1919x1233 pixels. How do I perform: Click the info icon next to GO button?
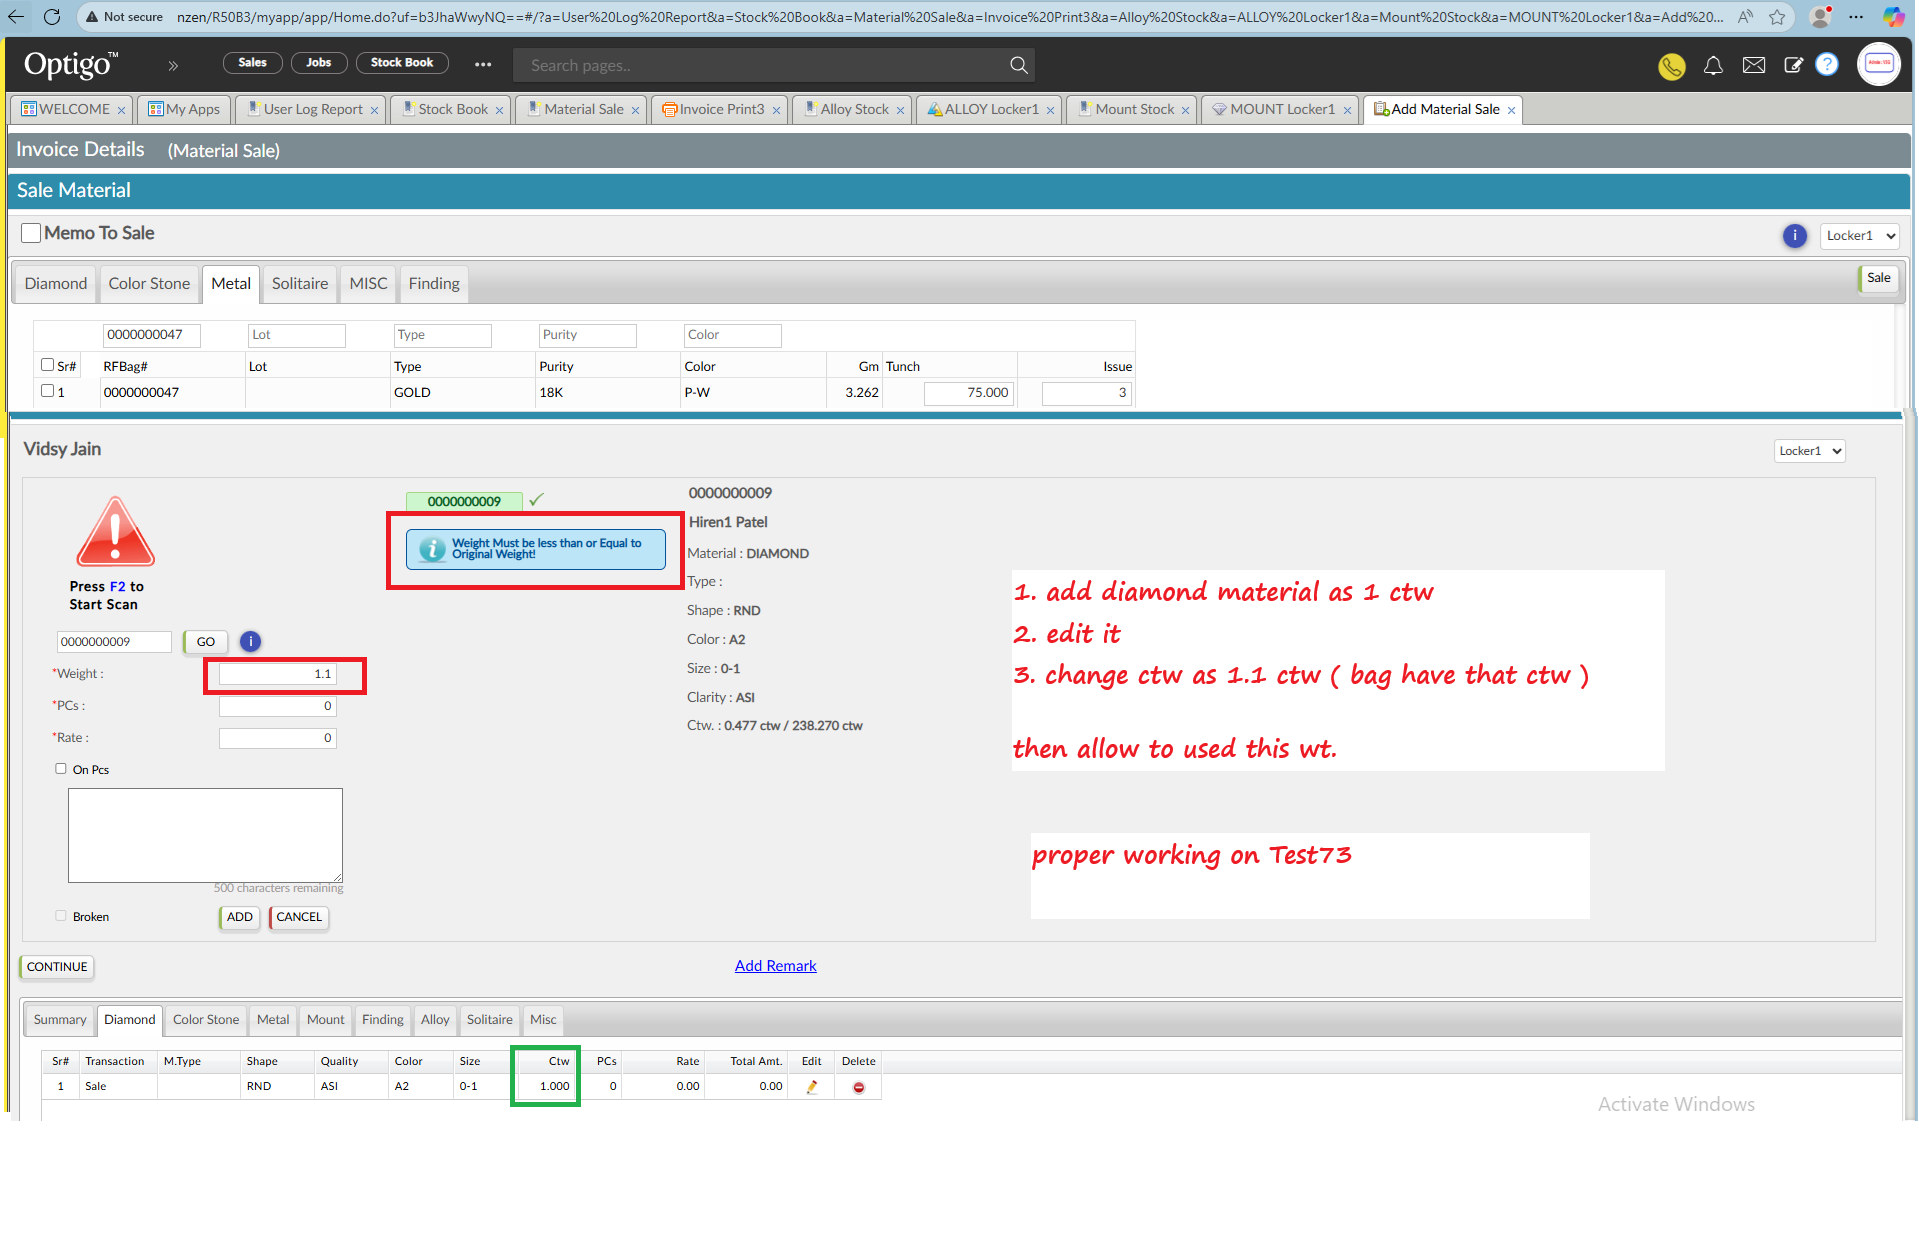click(250, 642)
